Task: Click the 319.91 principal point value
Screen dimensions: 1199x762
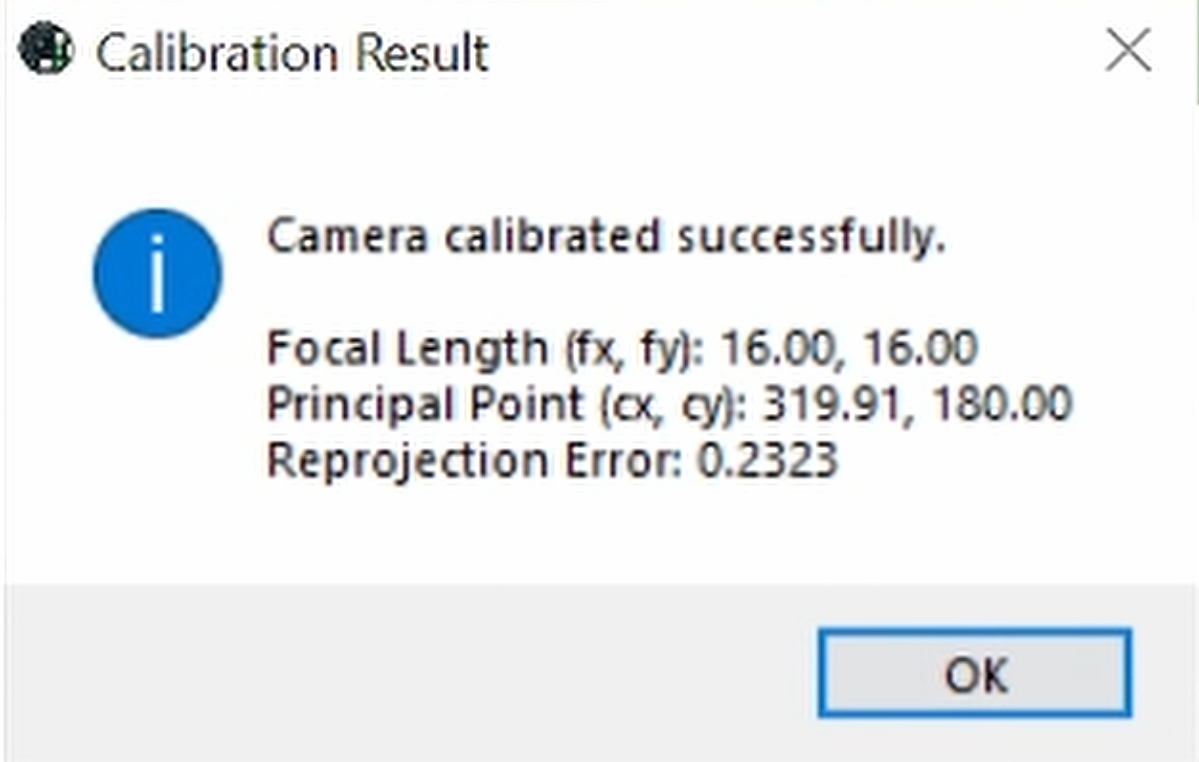Action: [x=833, y=404]
